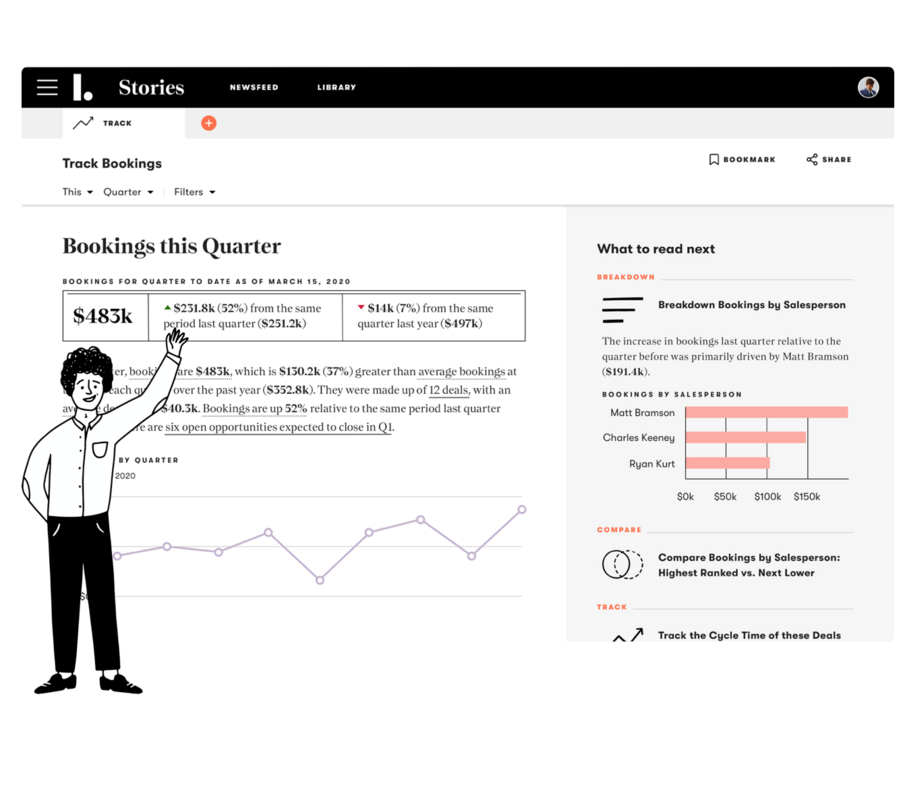Open the Breakdown Bookings story list icon

[620, 309]
